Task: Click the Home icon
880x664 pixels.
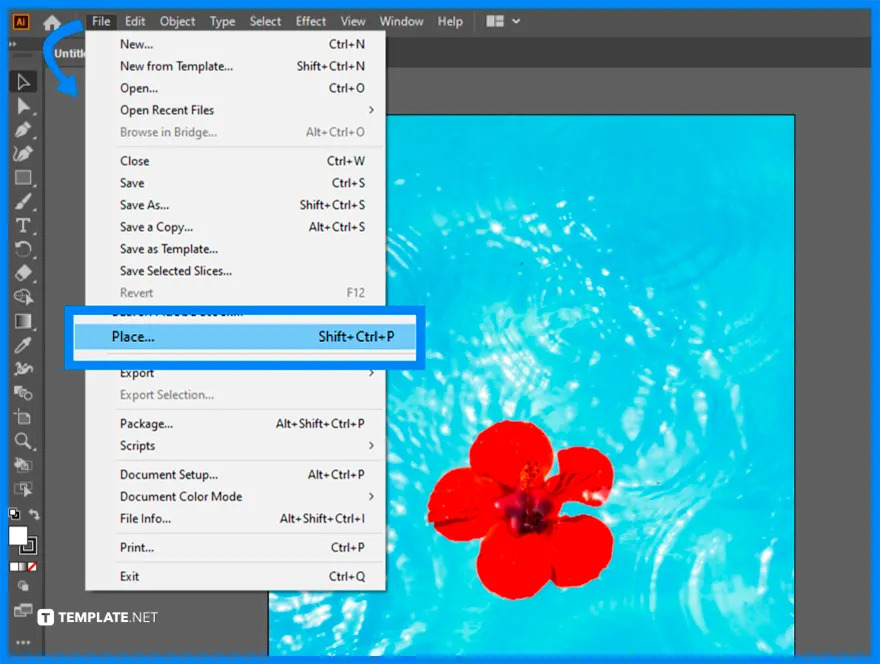Action: click(x=51, y=22)
